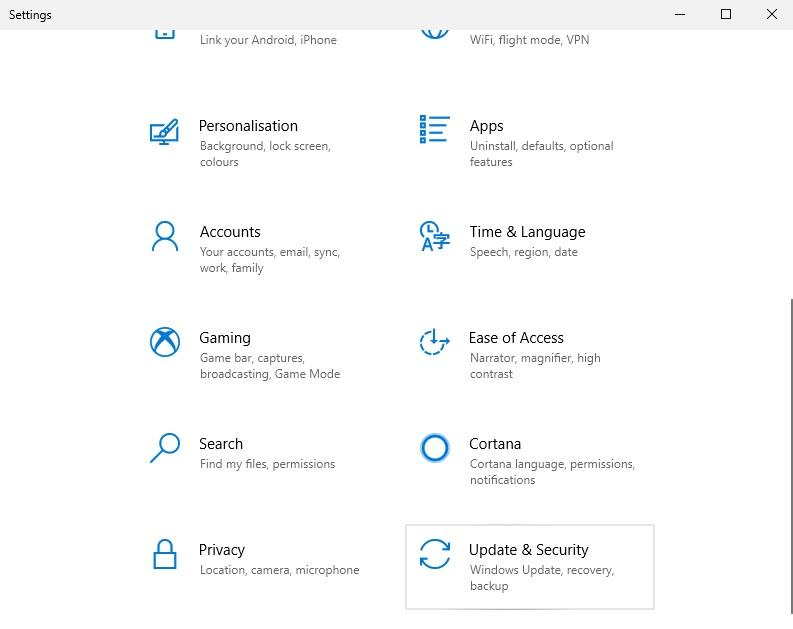Image resolution: width=793 pixels, height=629 pixels.
Task: Click 'Windows Update, recovery, backup' description
Action: click(x=542, y=577)
